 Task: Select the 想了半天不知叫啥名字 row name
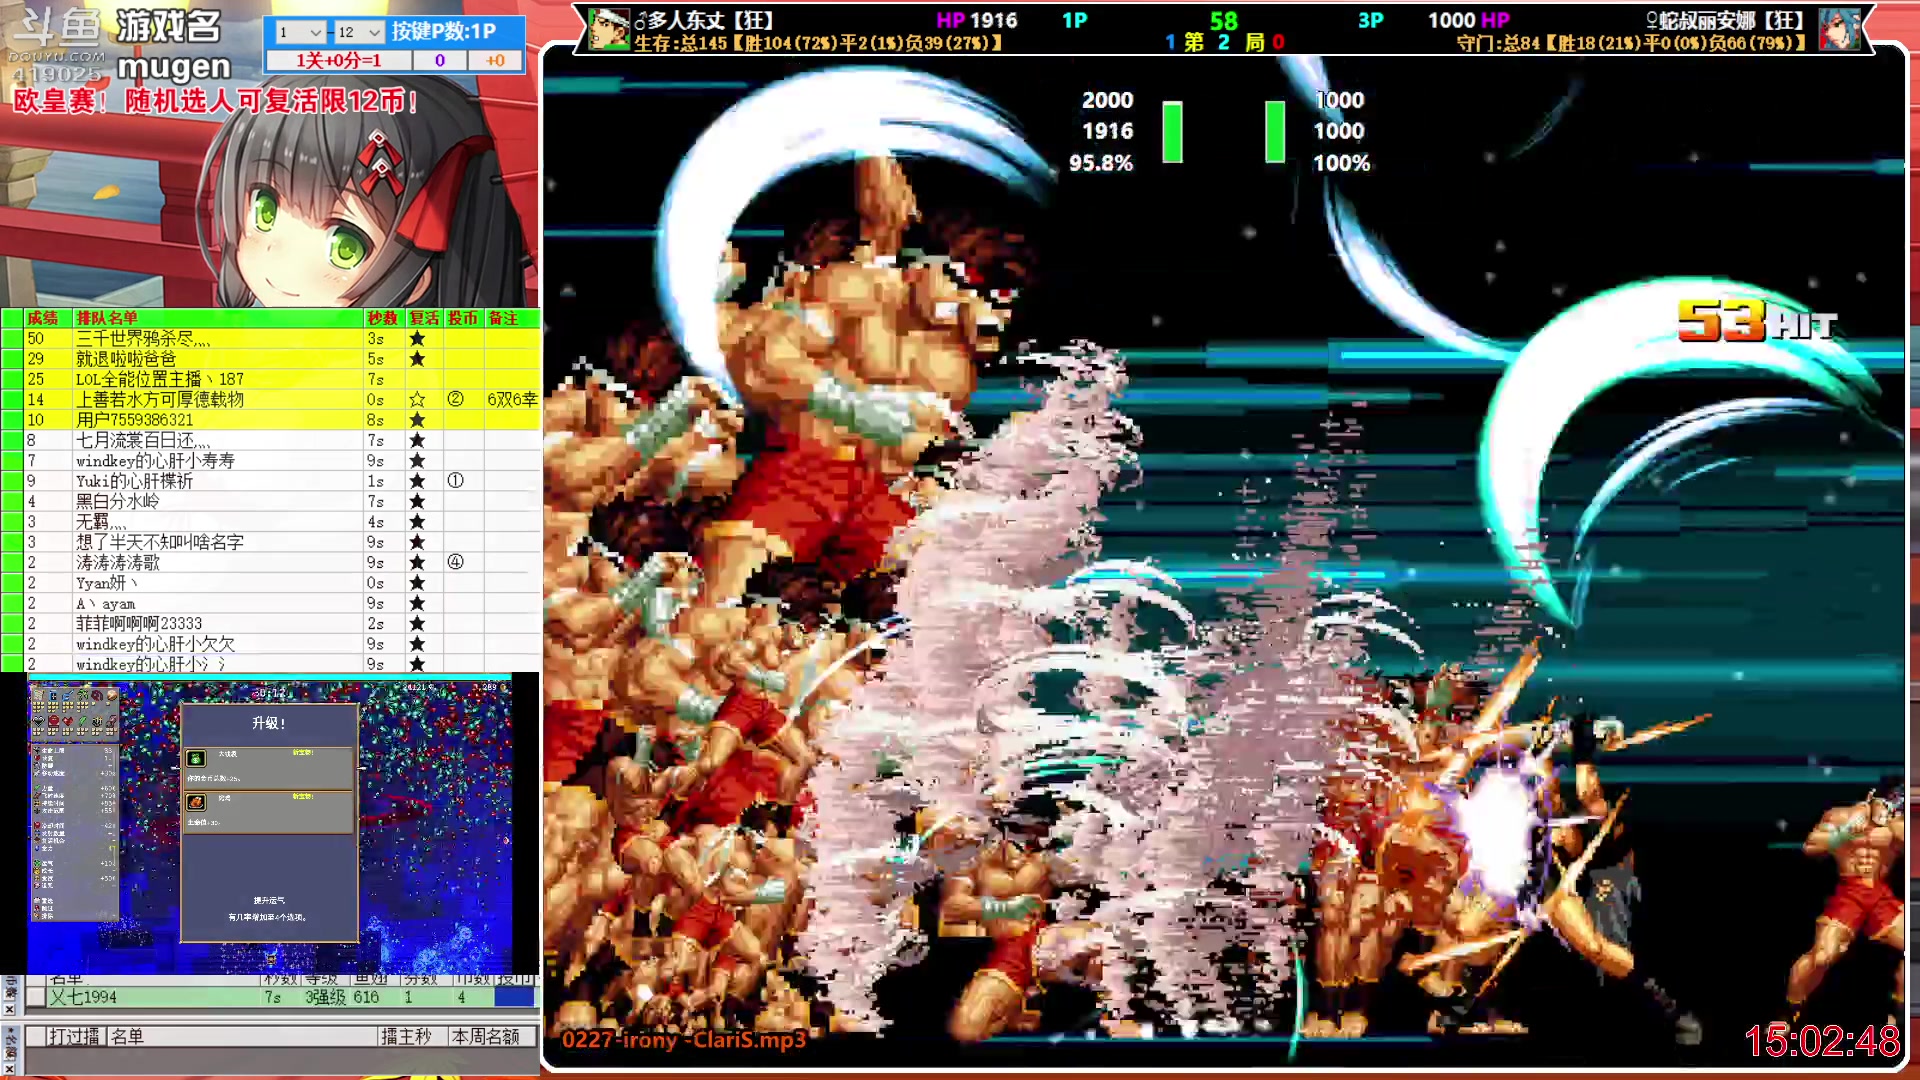(x=160, y=542)
